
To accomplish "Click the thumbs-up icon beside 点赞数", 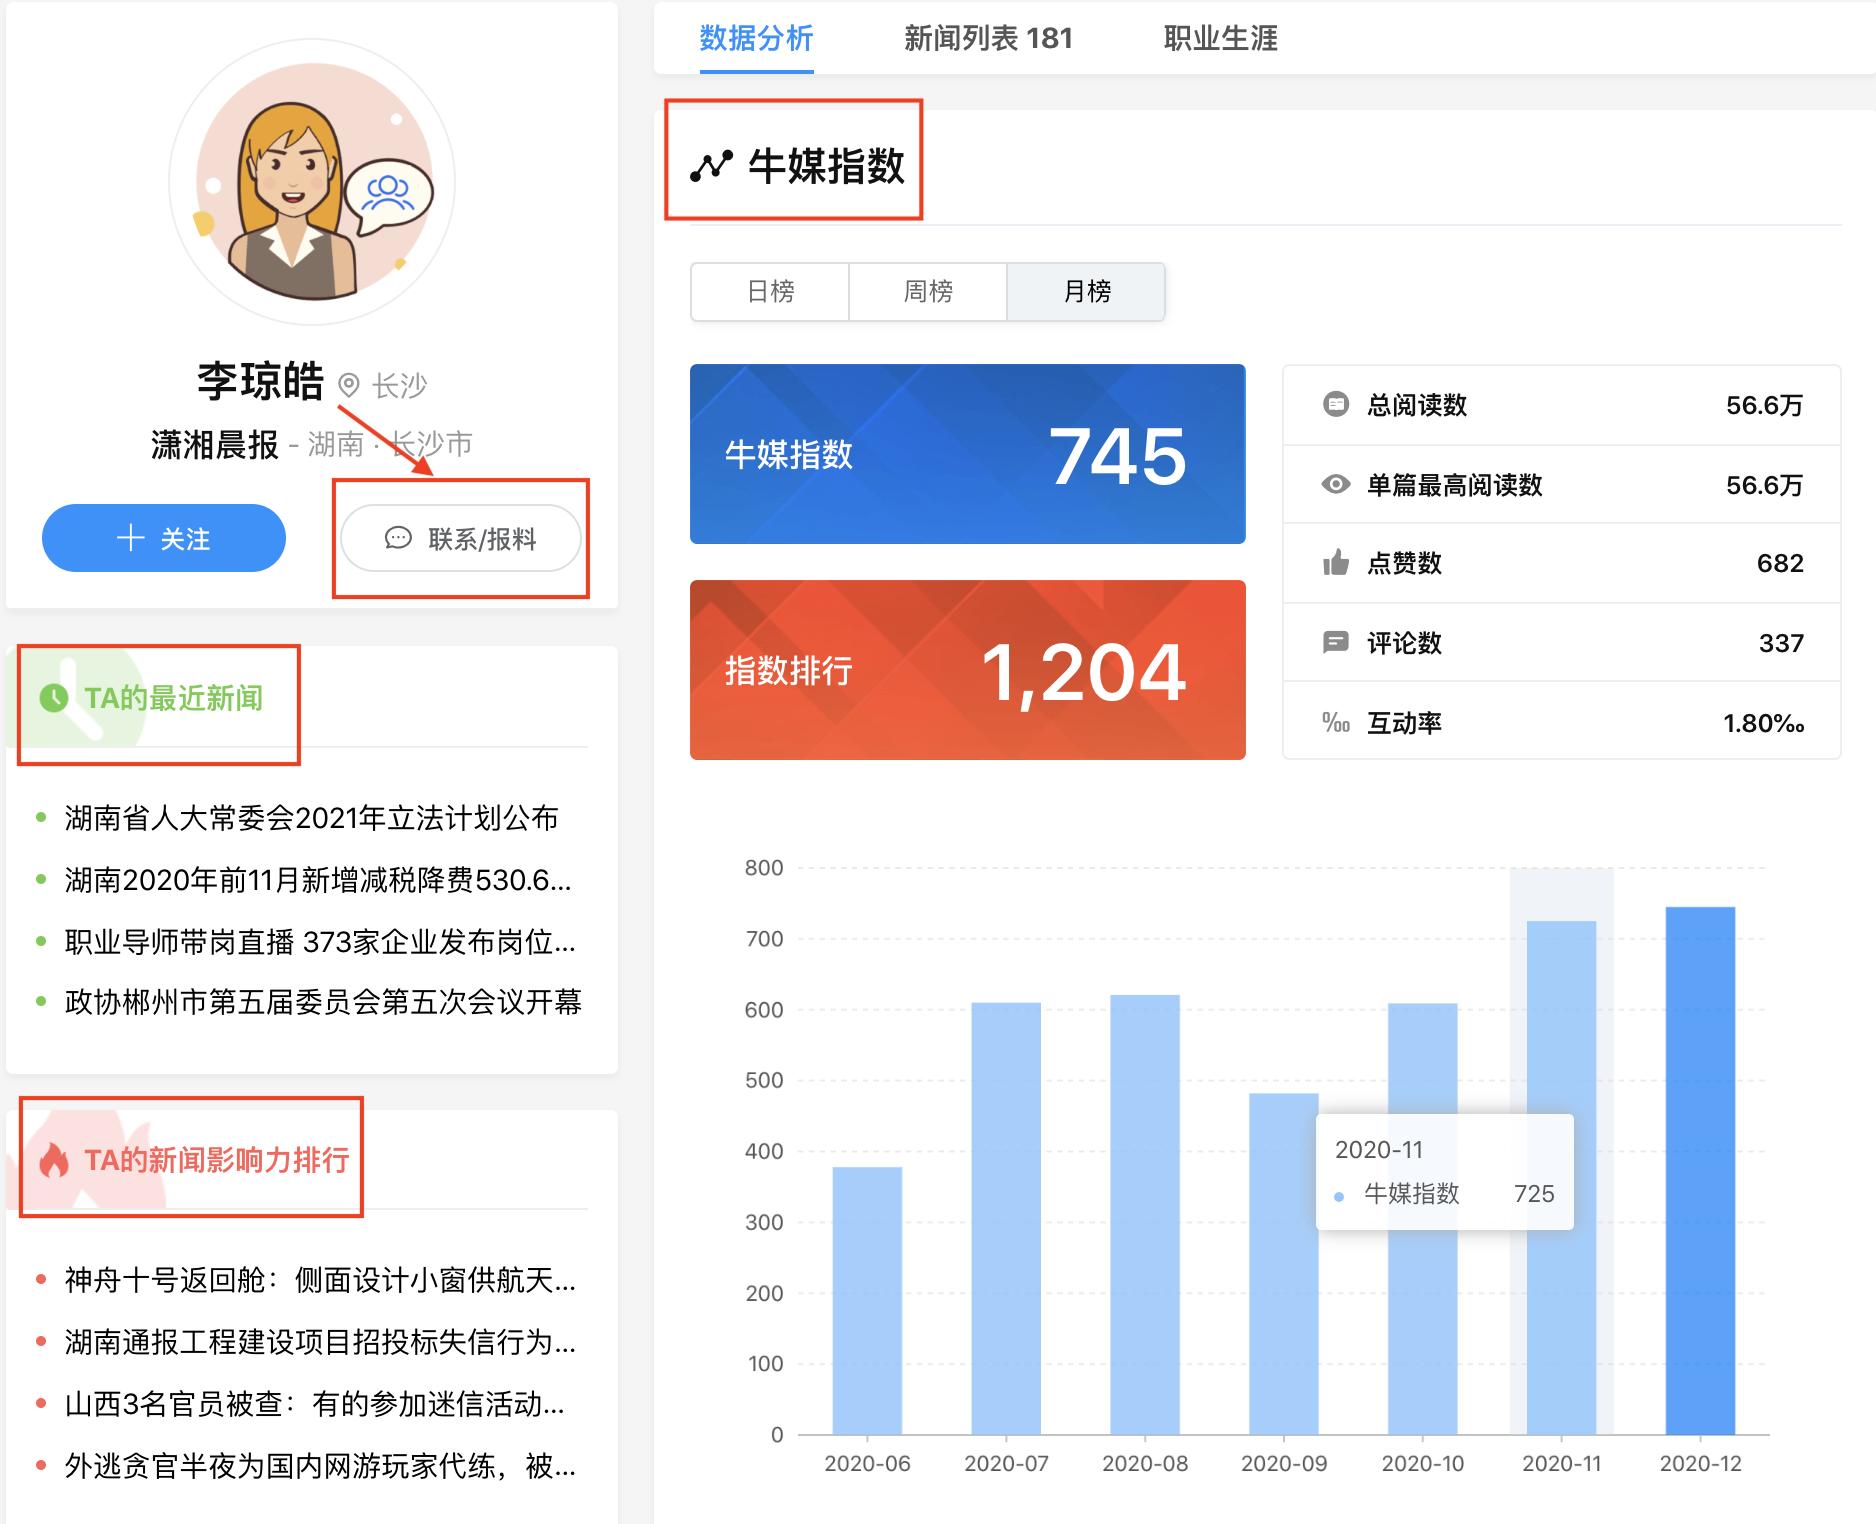I will point(1336,563).
